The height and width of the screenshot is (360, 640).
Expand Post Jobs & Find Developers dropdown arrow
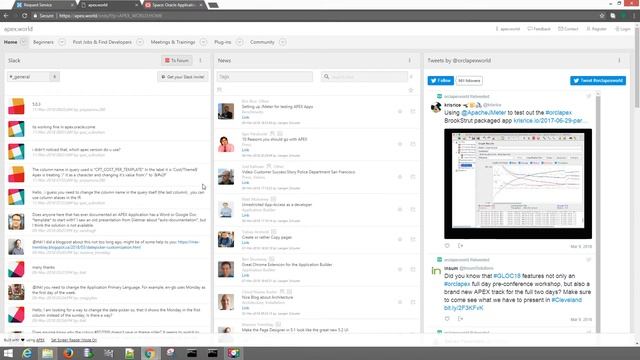coord(140,42)
